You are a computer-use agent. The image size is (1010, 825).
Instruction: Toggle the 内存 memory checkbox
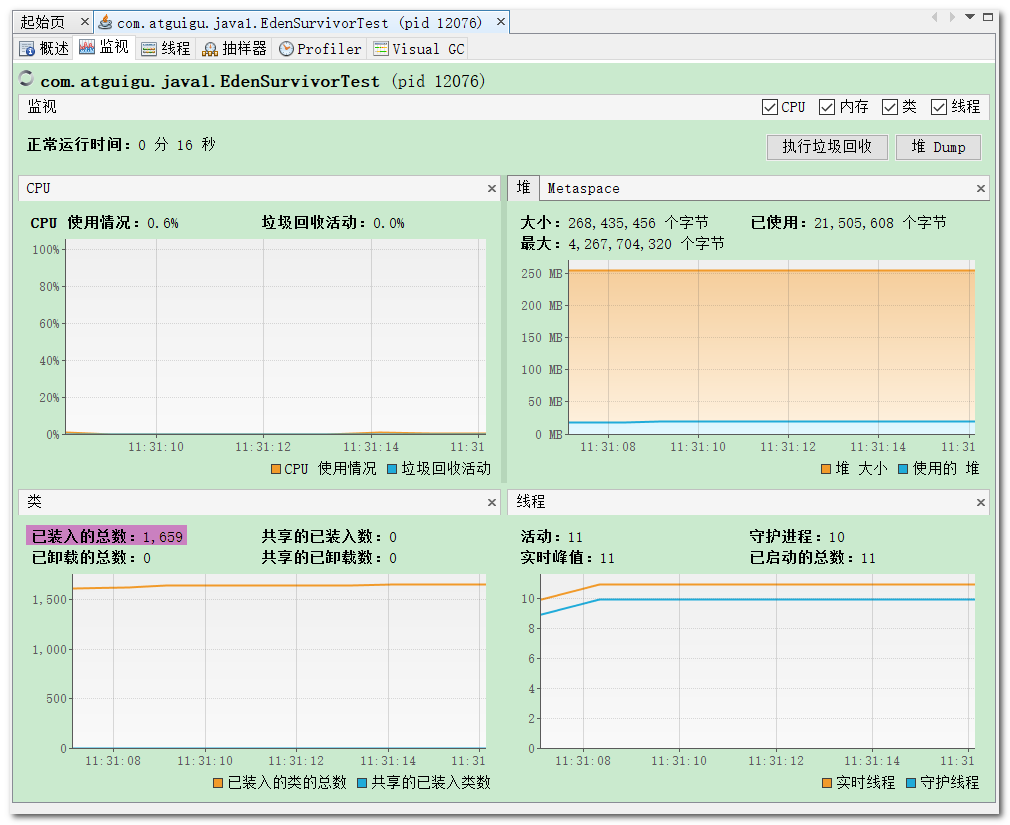(x=826, y=107)
